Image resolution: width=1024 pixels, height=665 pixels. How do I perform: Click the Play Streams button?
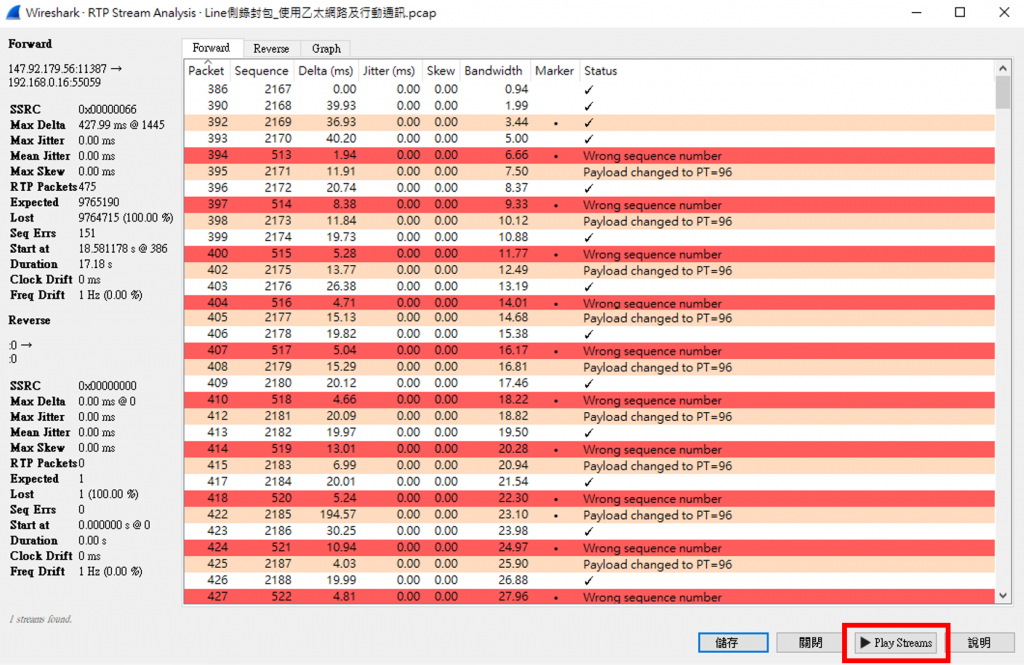[896, 643]
